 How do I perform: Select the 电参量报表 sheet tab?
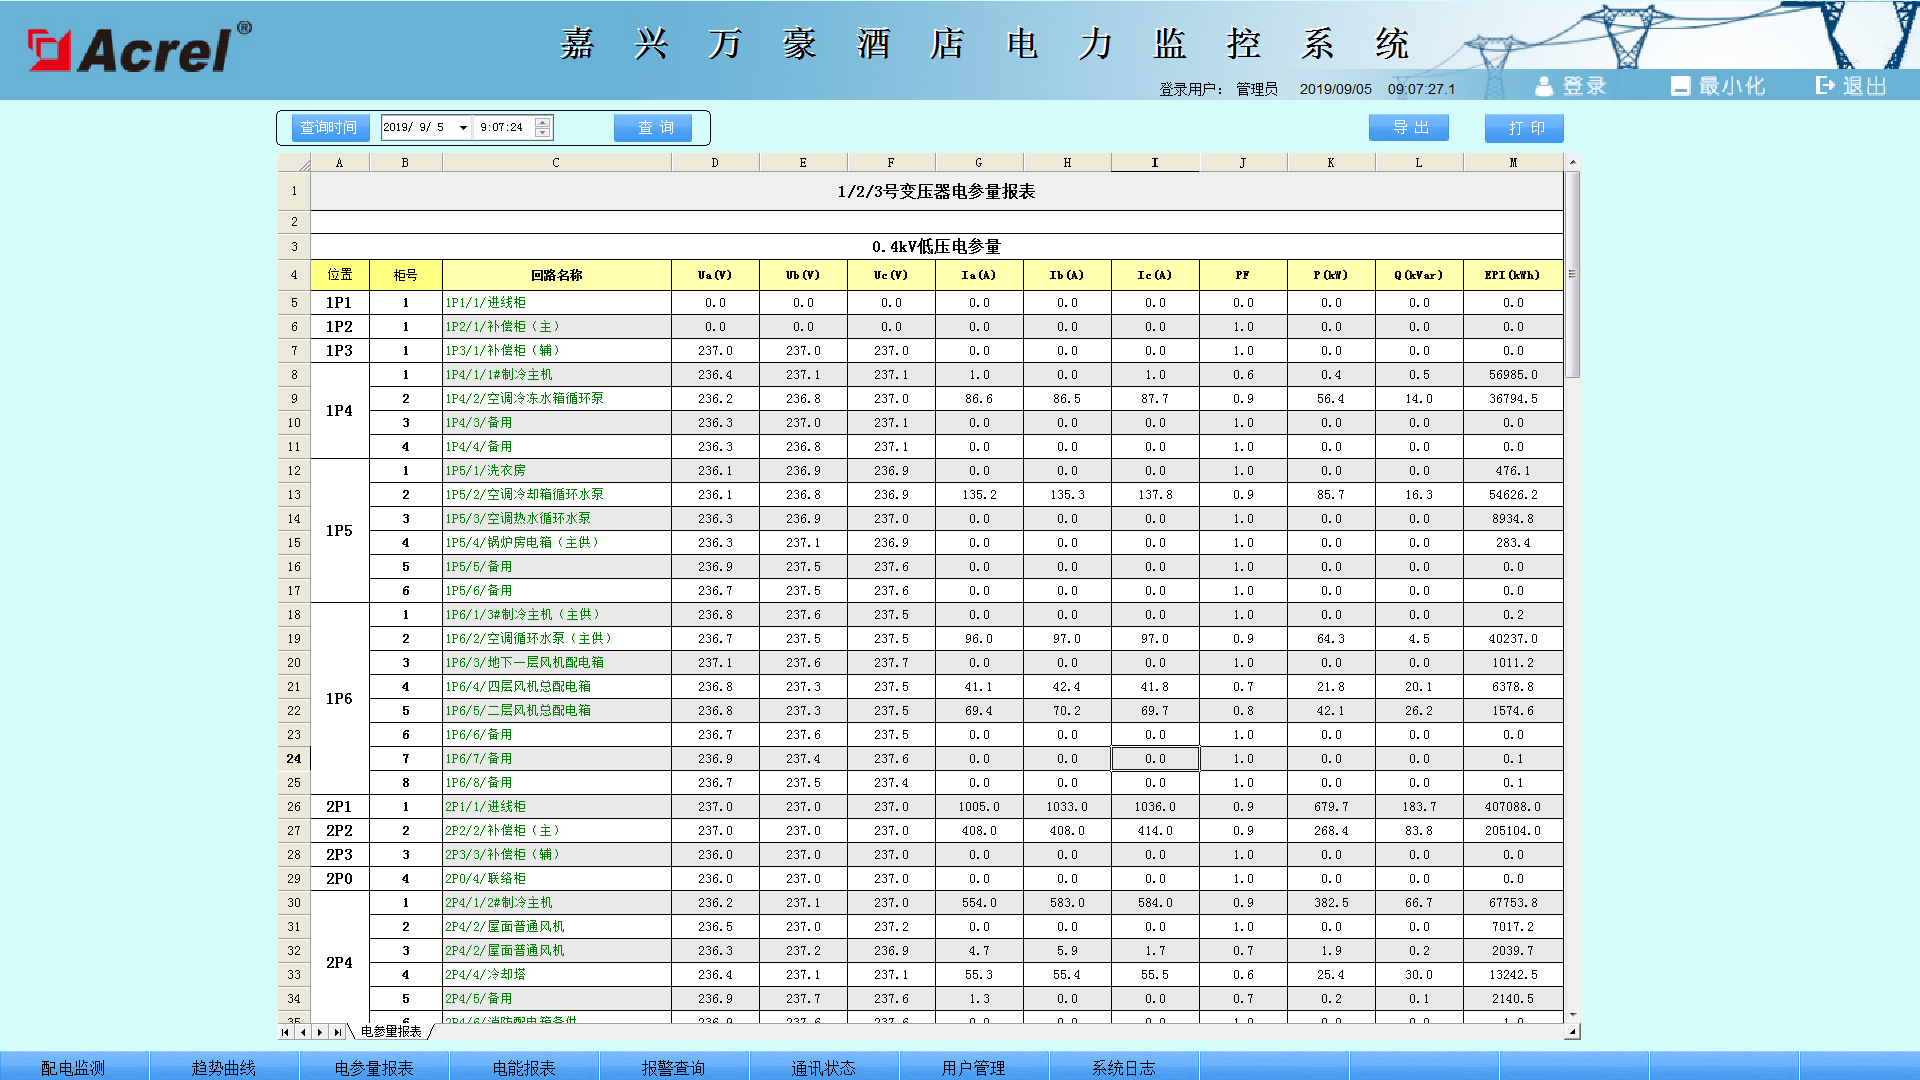(x=391, y=1032)
